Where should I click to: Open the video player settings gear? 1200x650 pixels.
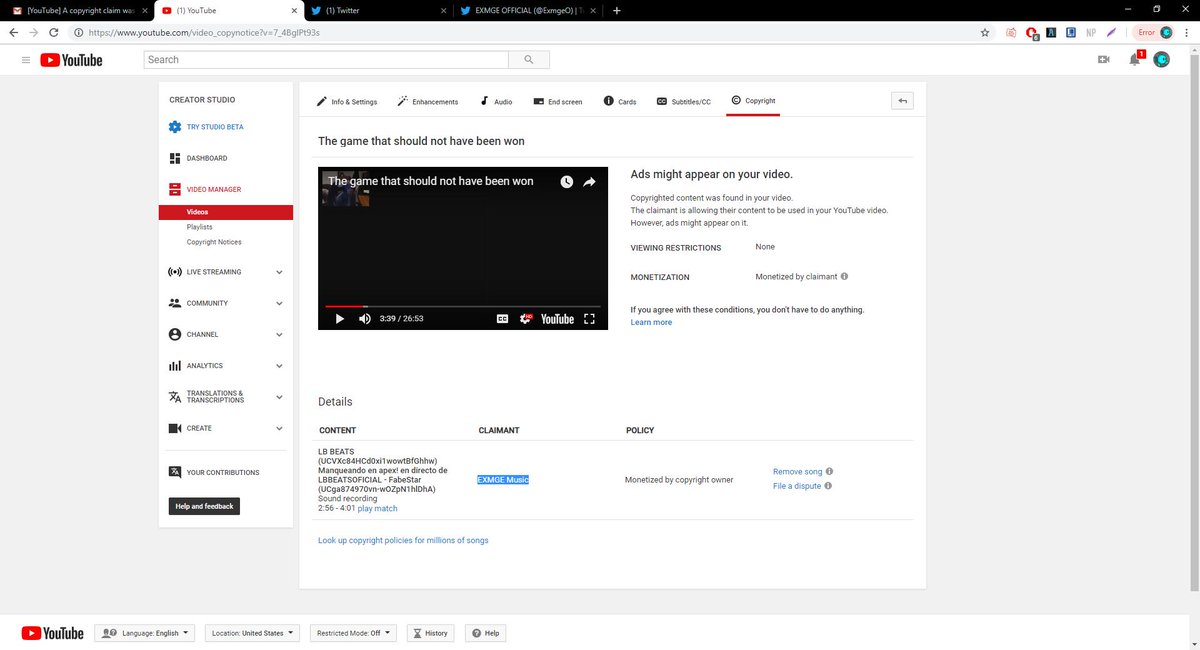pyautogui.click(x=526, y=319)
